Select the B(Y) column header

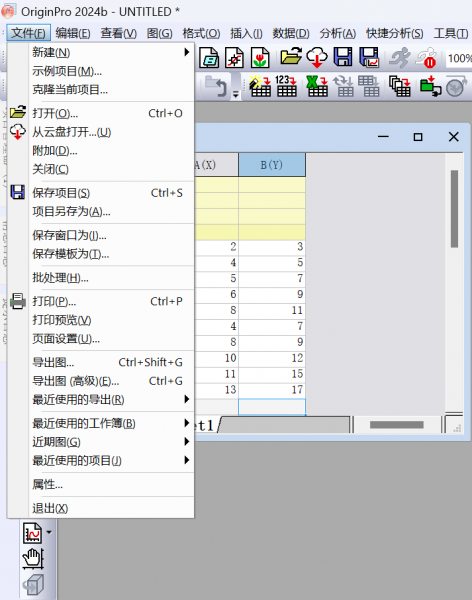272,165
